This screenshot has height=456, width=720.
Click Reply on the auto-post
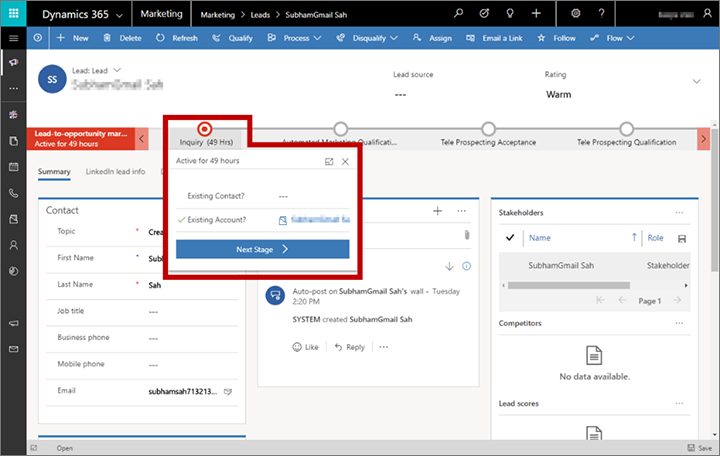pos(349,347)
